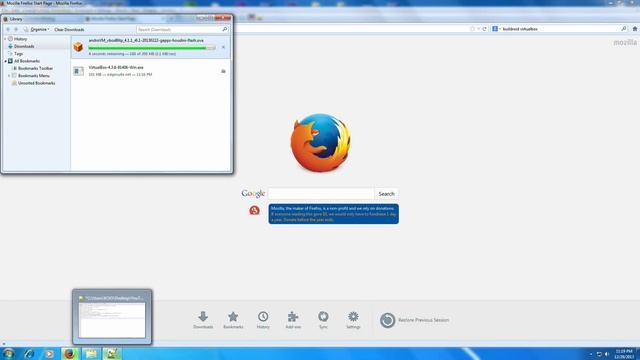
Task: Click the reload button in Firefox address bar
Action: click(x=484, y=29)
